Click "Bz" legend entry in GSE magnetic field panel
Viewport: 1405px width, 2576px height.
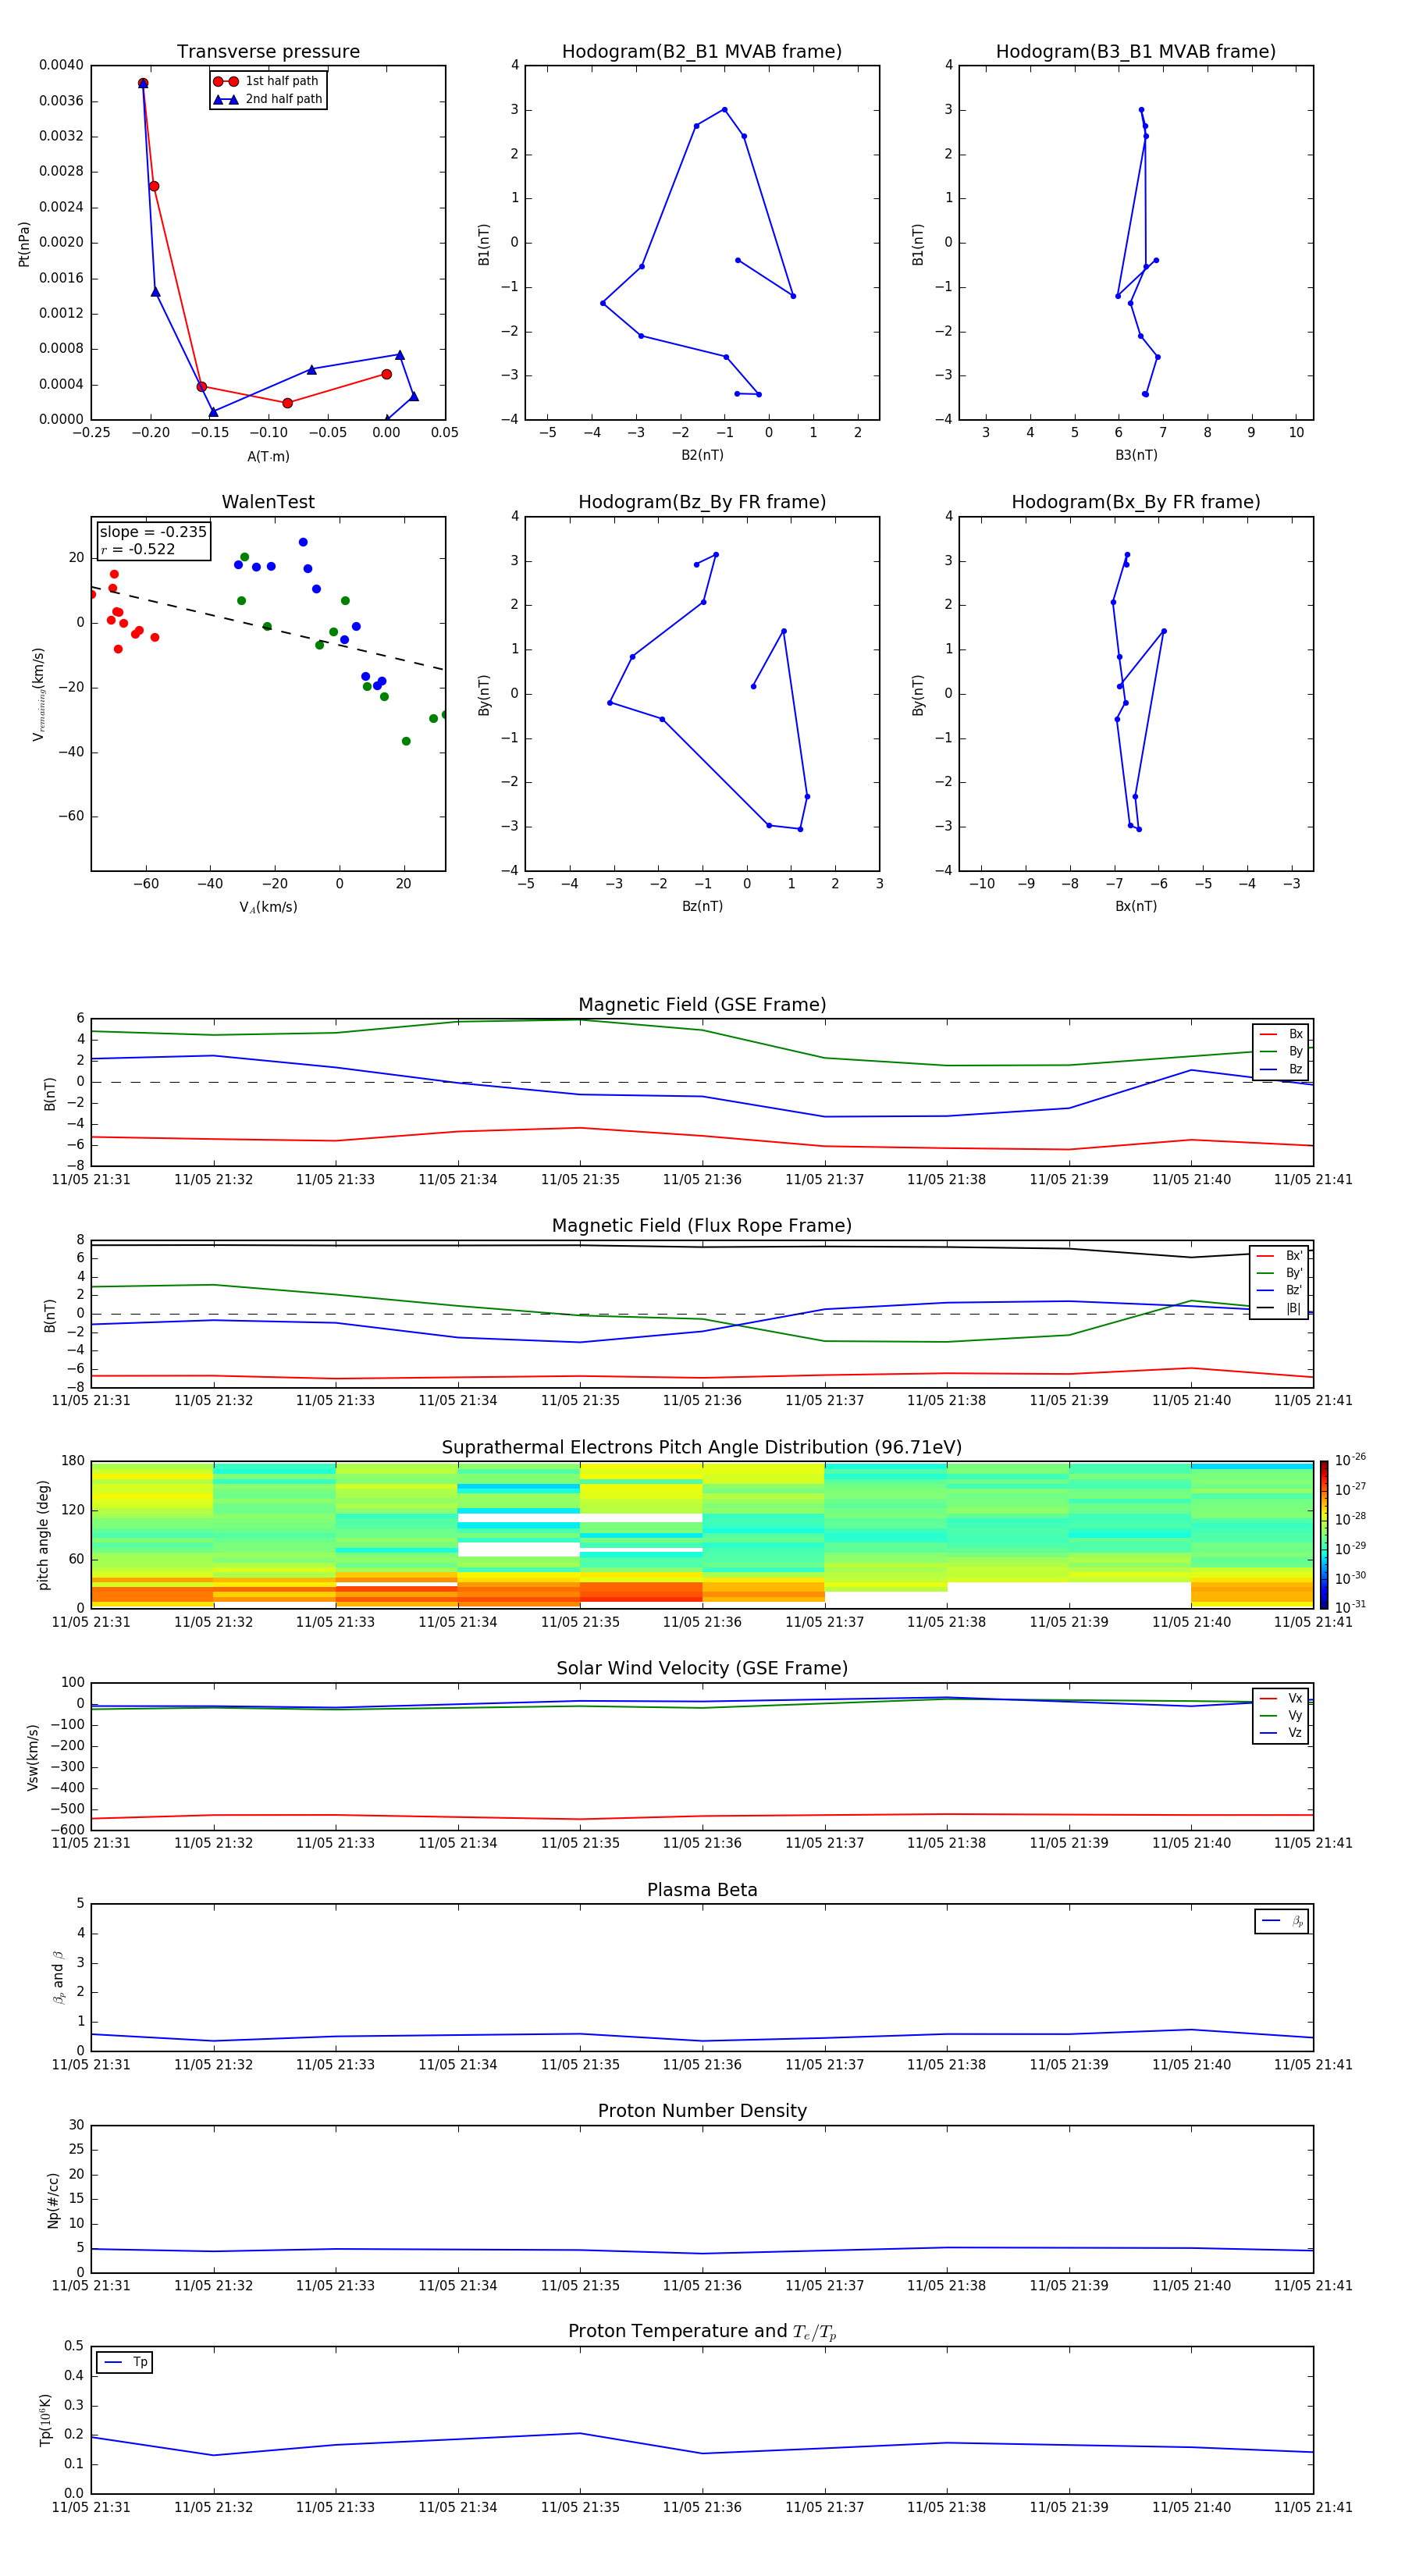tap(1281, 1069)
